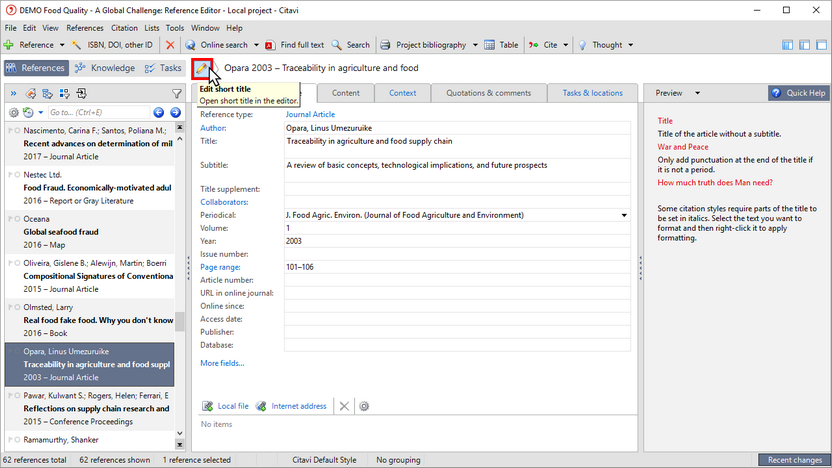Go to next reference with forward arrow
The height and width of the screenshot is (468, 832).
pos(176,112)
